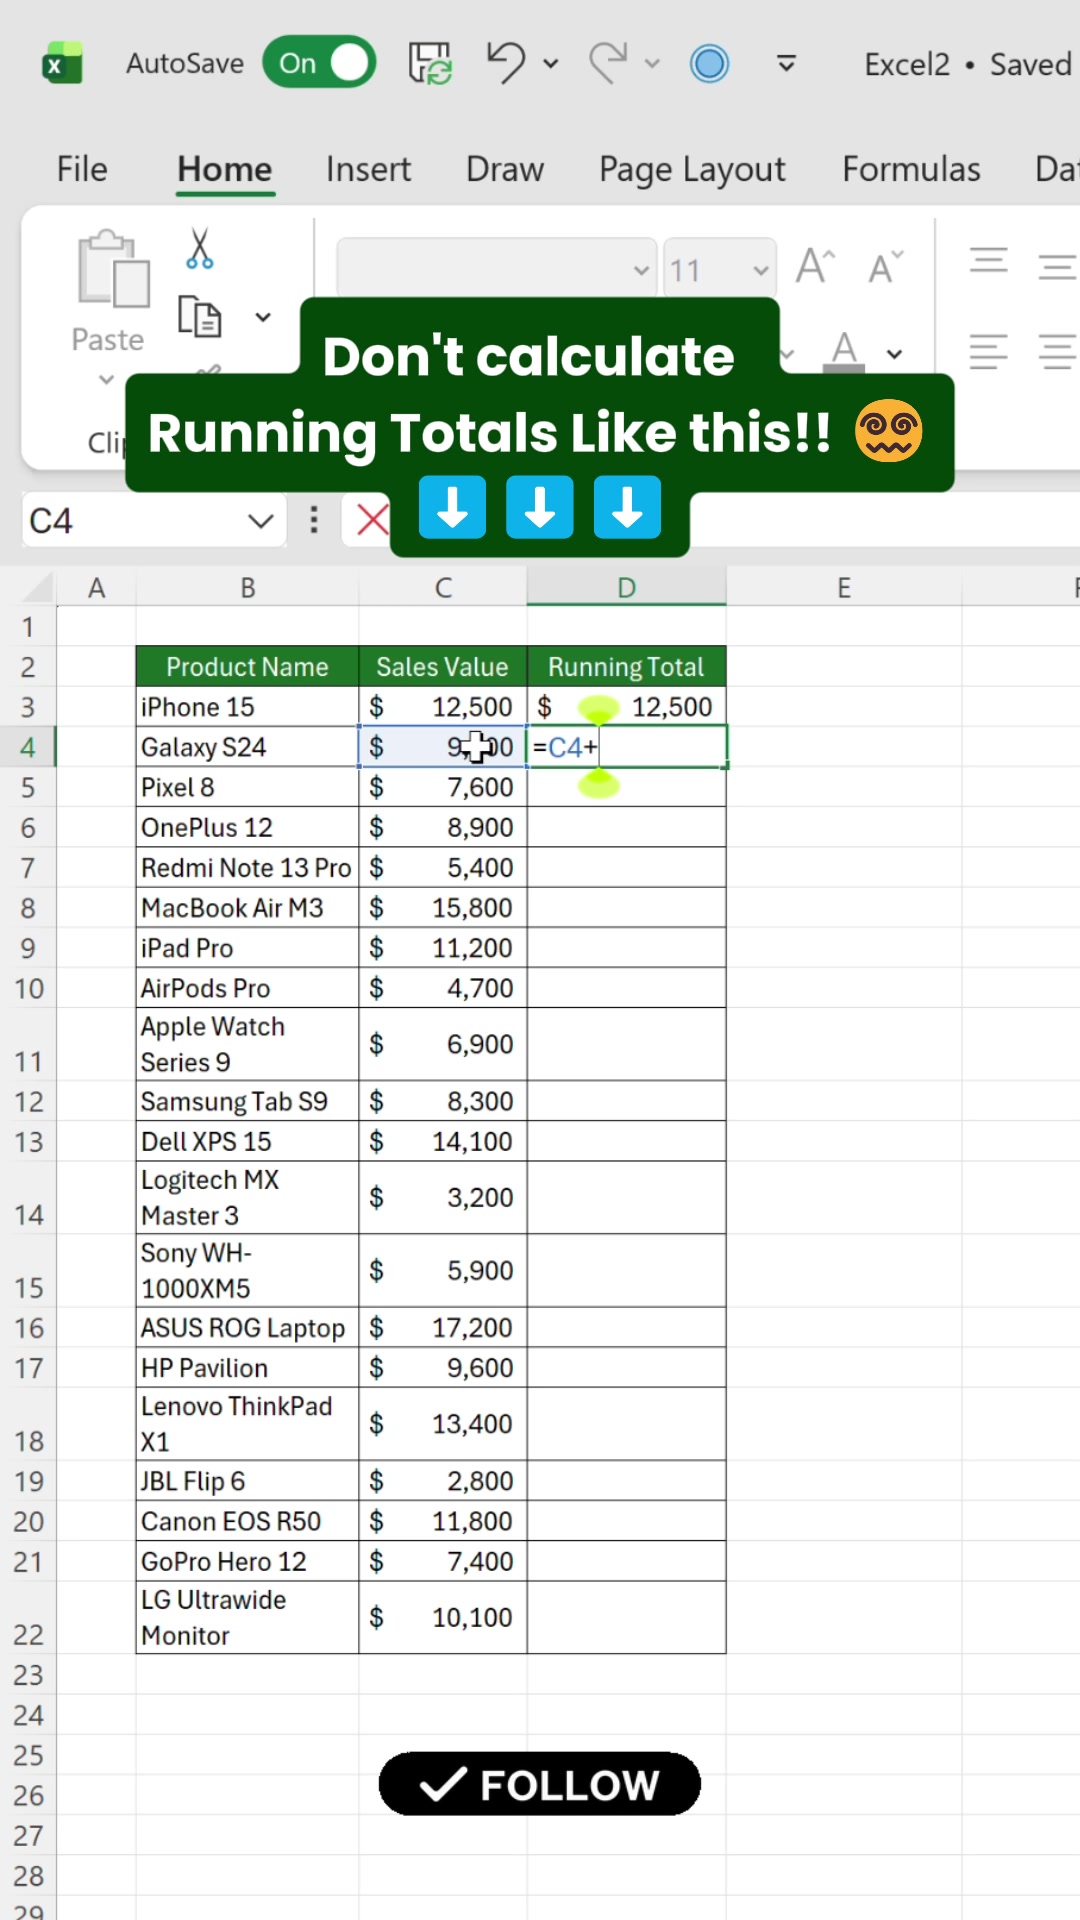The height and width of the screenshot is (1920, 1080).
Task: Click the Copy icon
Action: pos(200,317)
